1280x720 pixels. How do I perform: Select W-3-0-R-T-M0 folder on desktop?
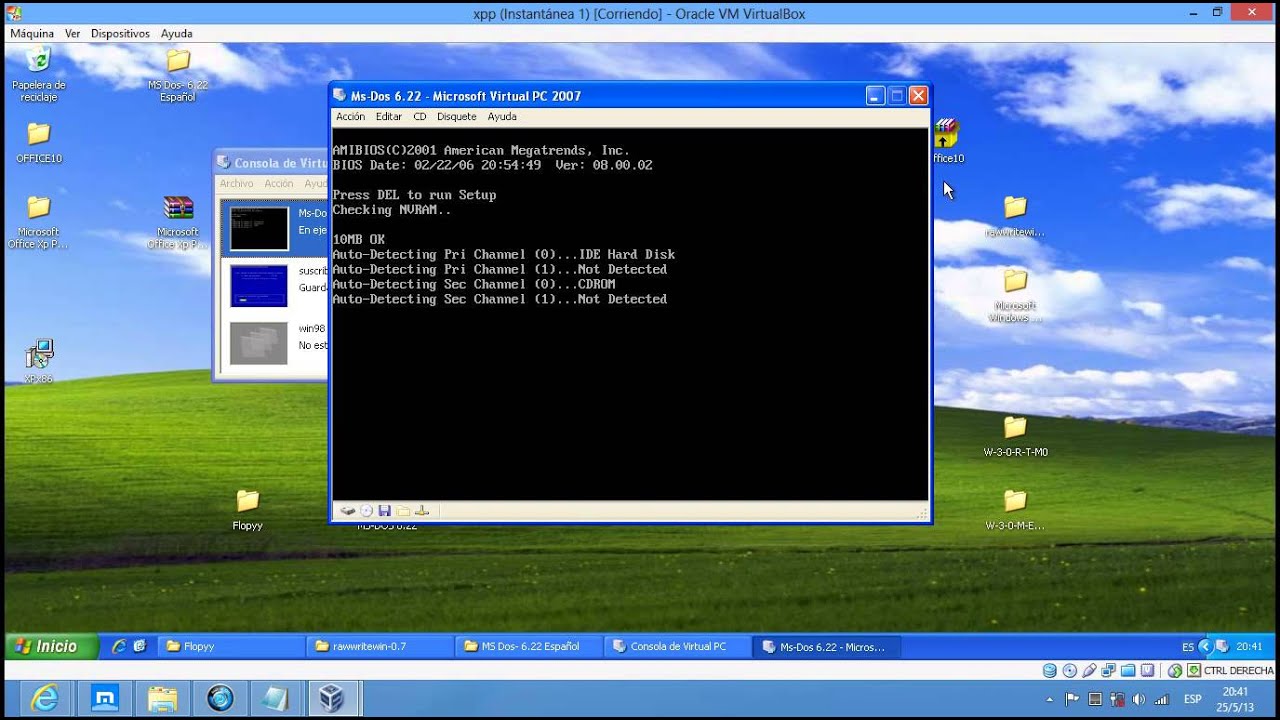1015,437
